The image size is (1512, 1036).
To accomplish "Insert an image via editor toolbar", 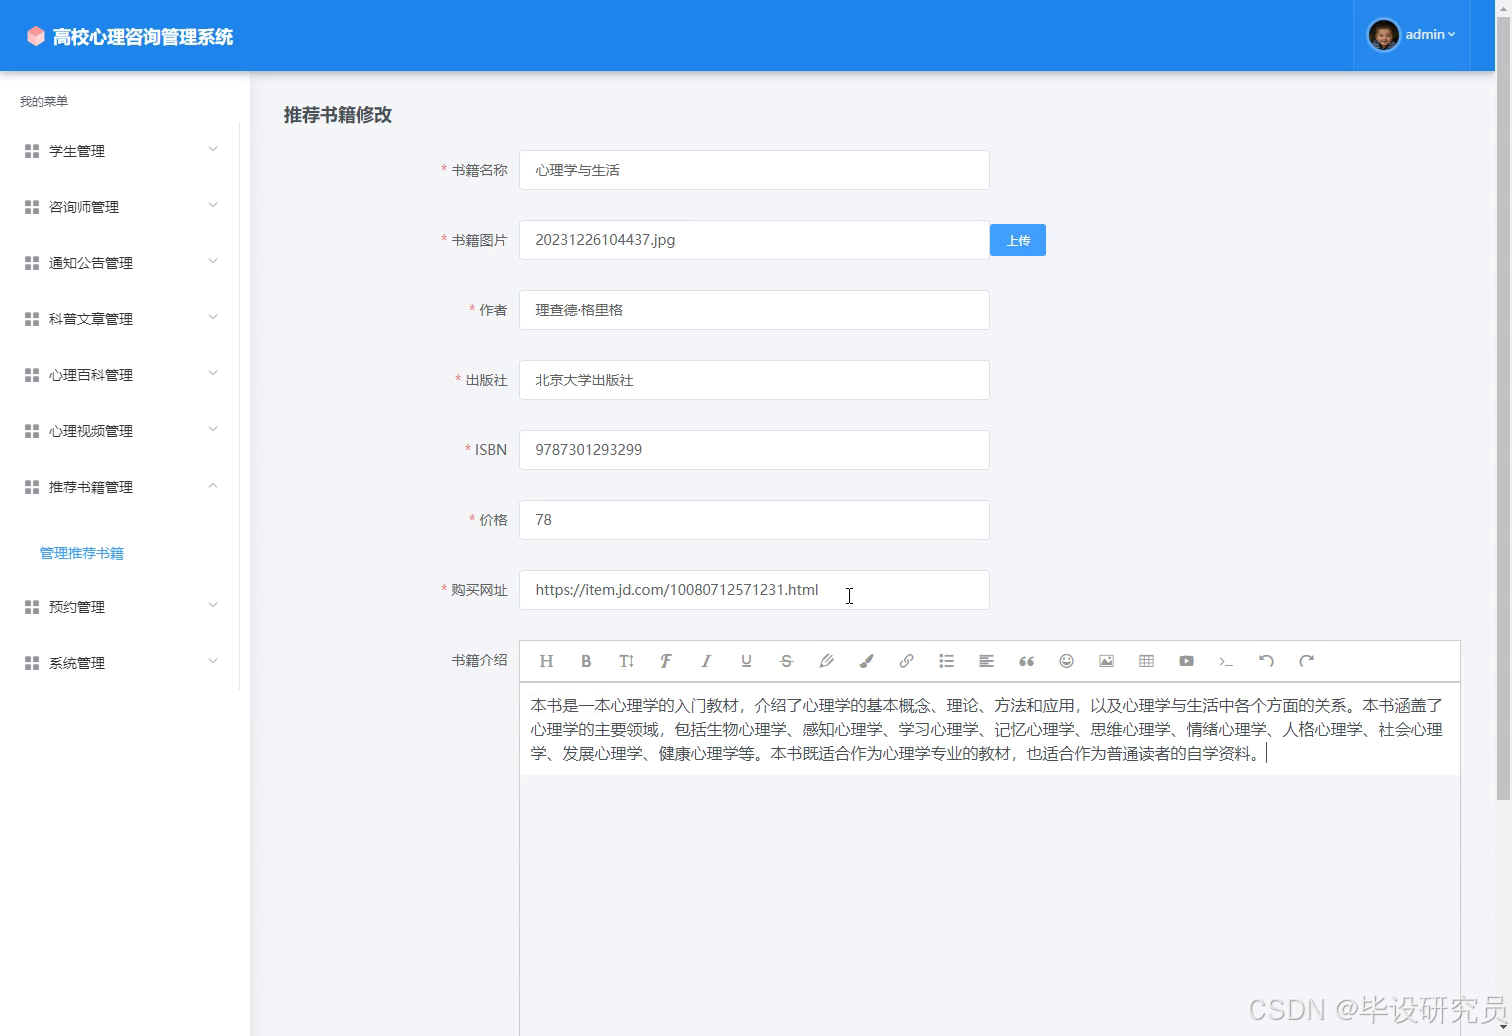I will 1106,661.
